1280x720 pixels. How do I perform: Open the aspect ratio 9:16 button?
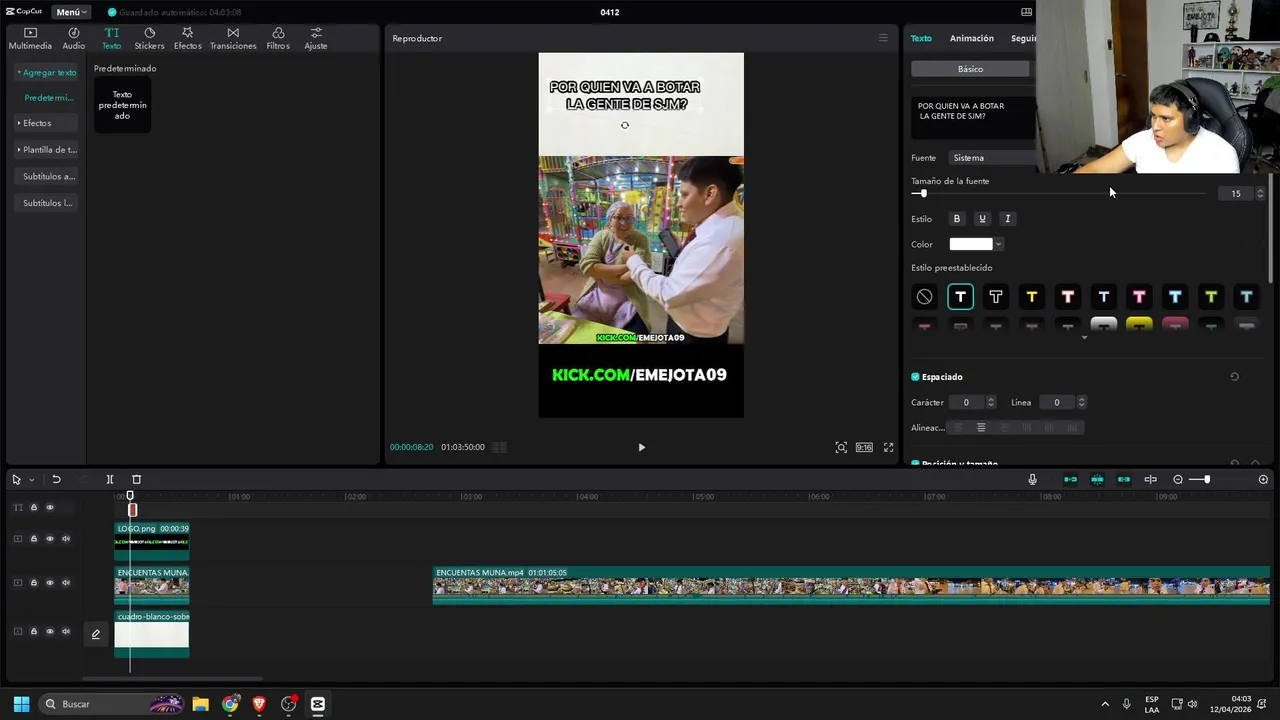(x=864, y=447)
